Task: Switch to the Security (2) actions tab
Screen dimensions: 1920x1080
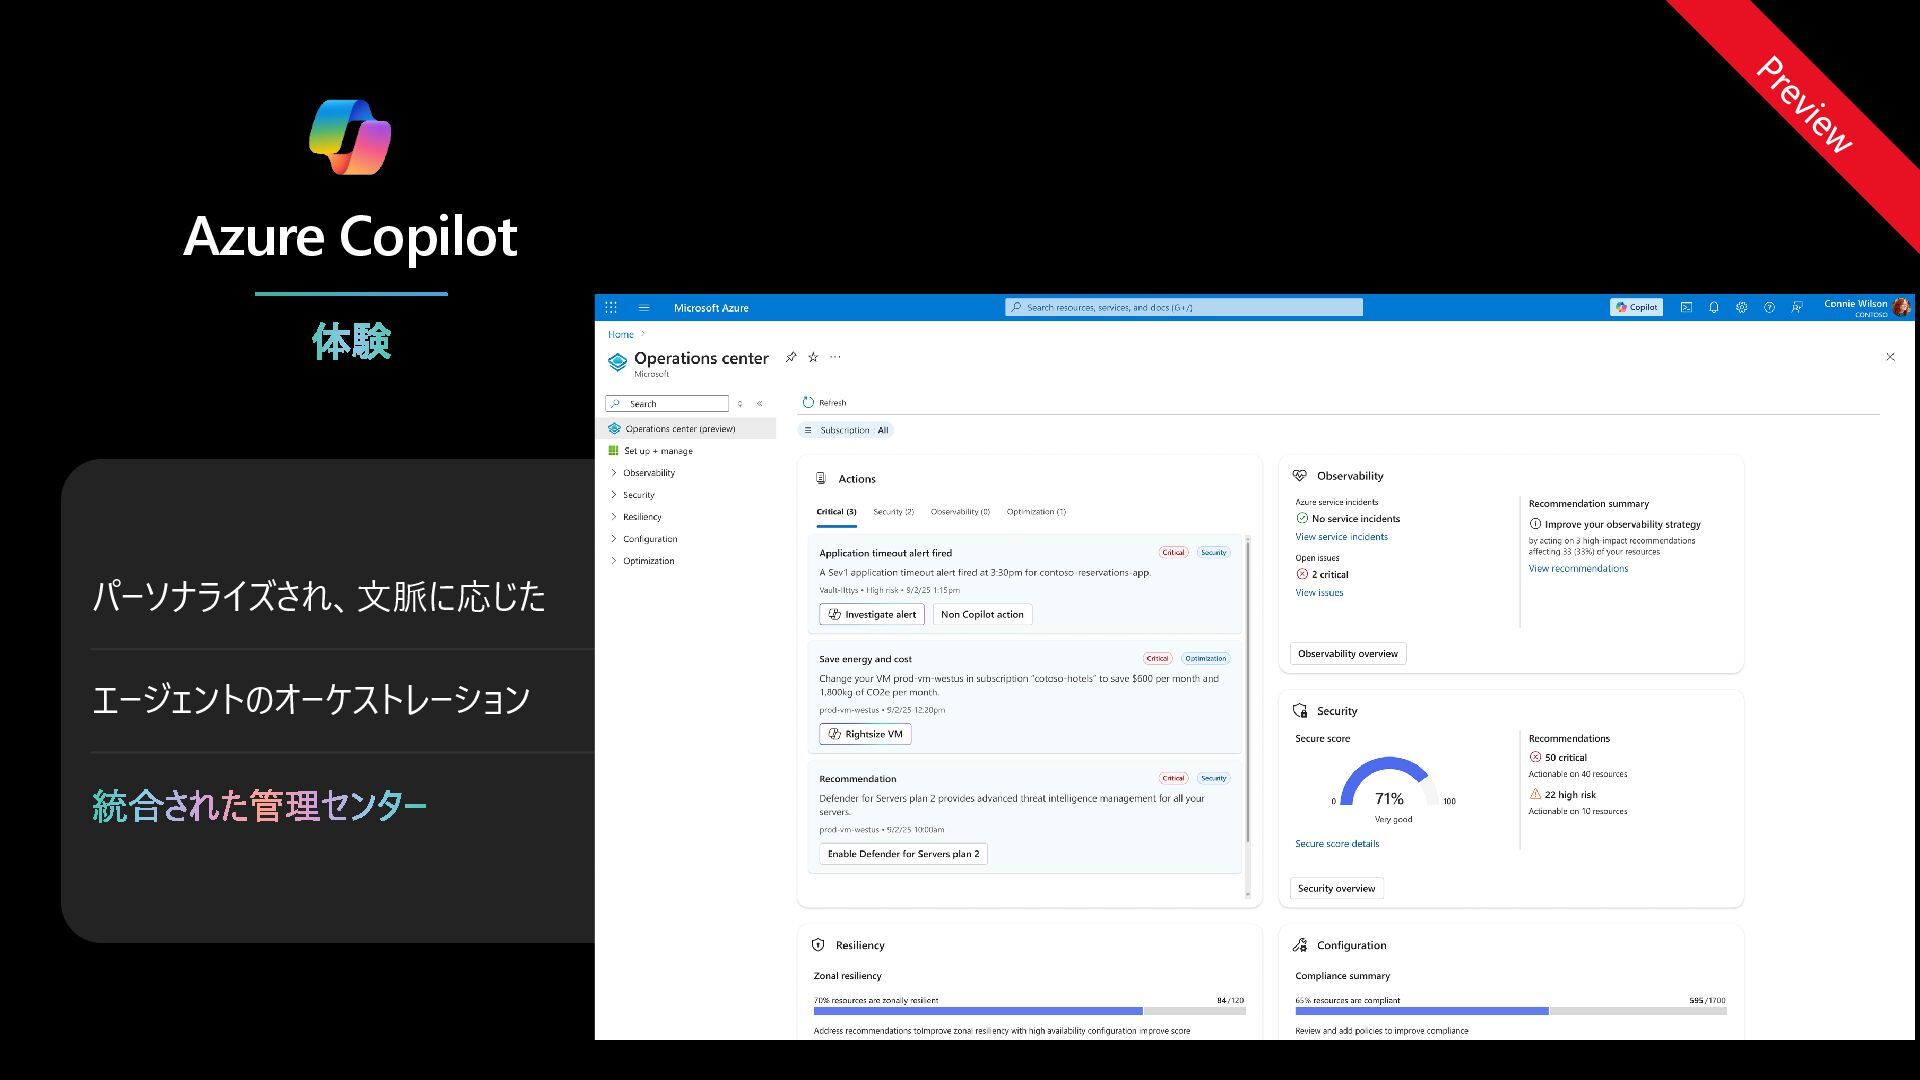Action: tap(893, 512)
